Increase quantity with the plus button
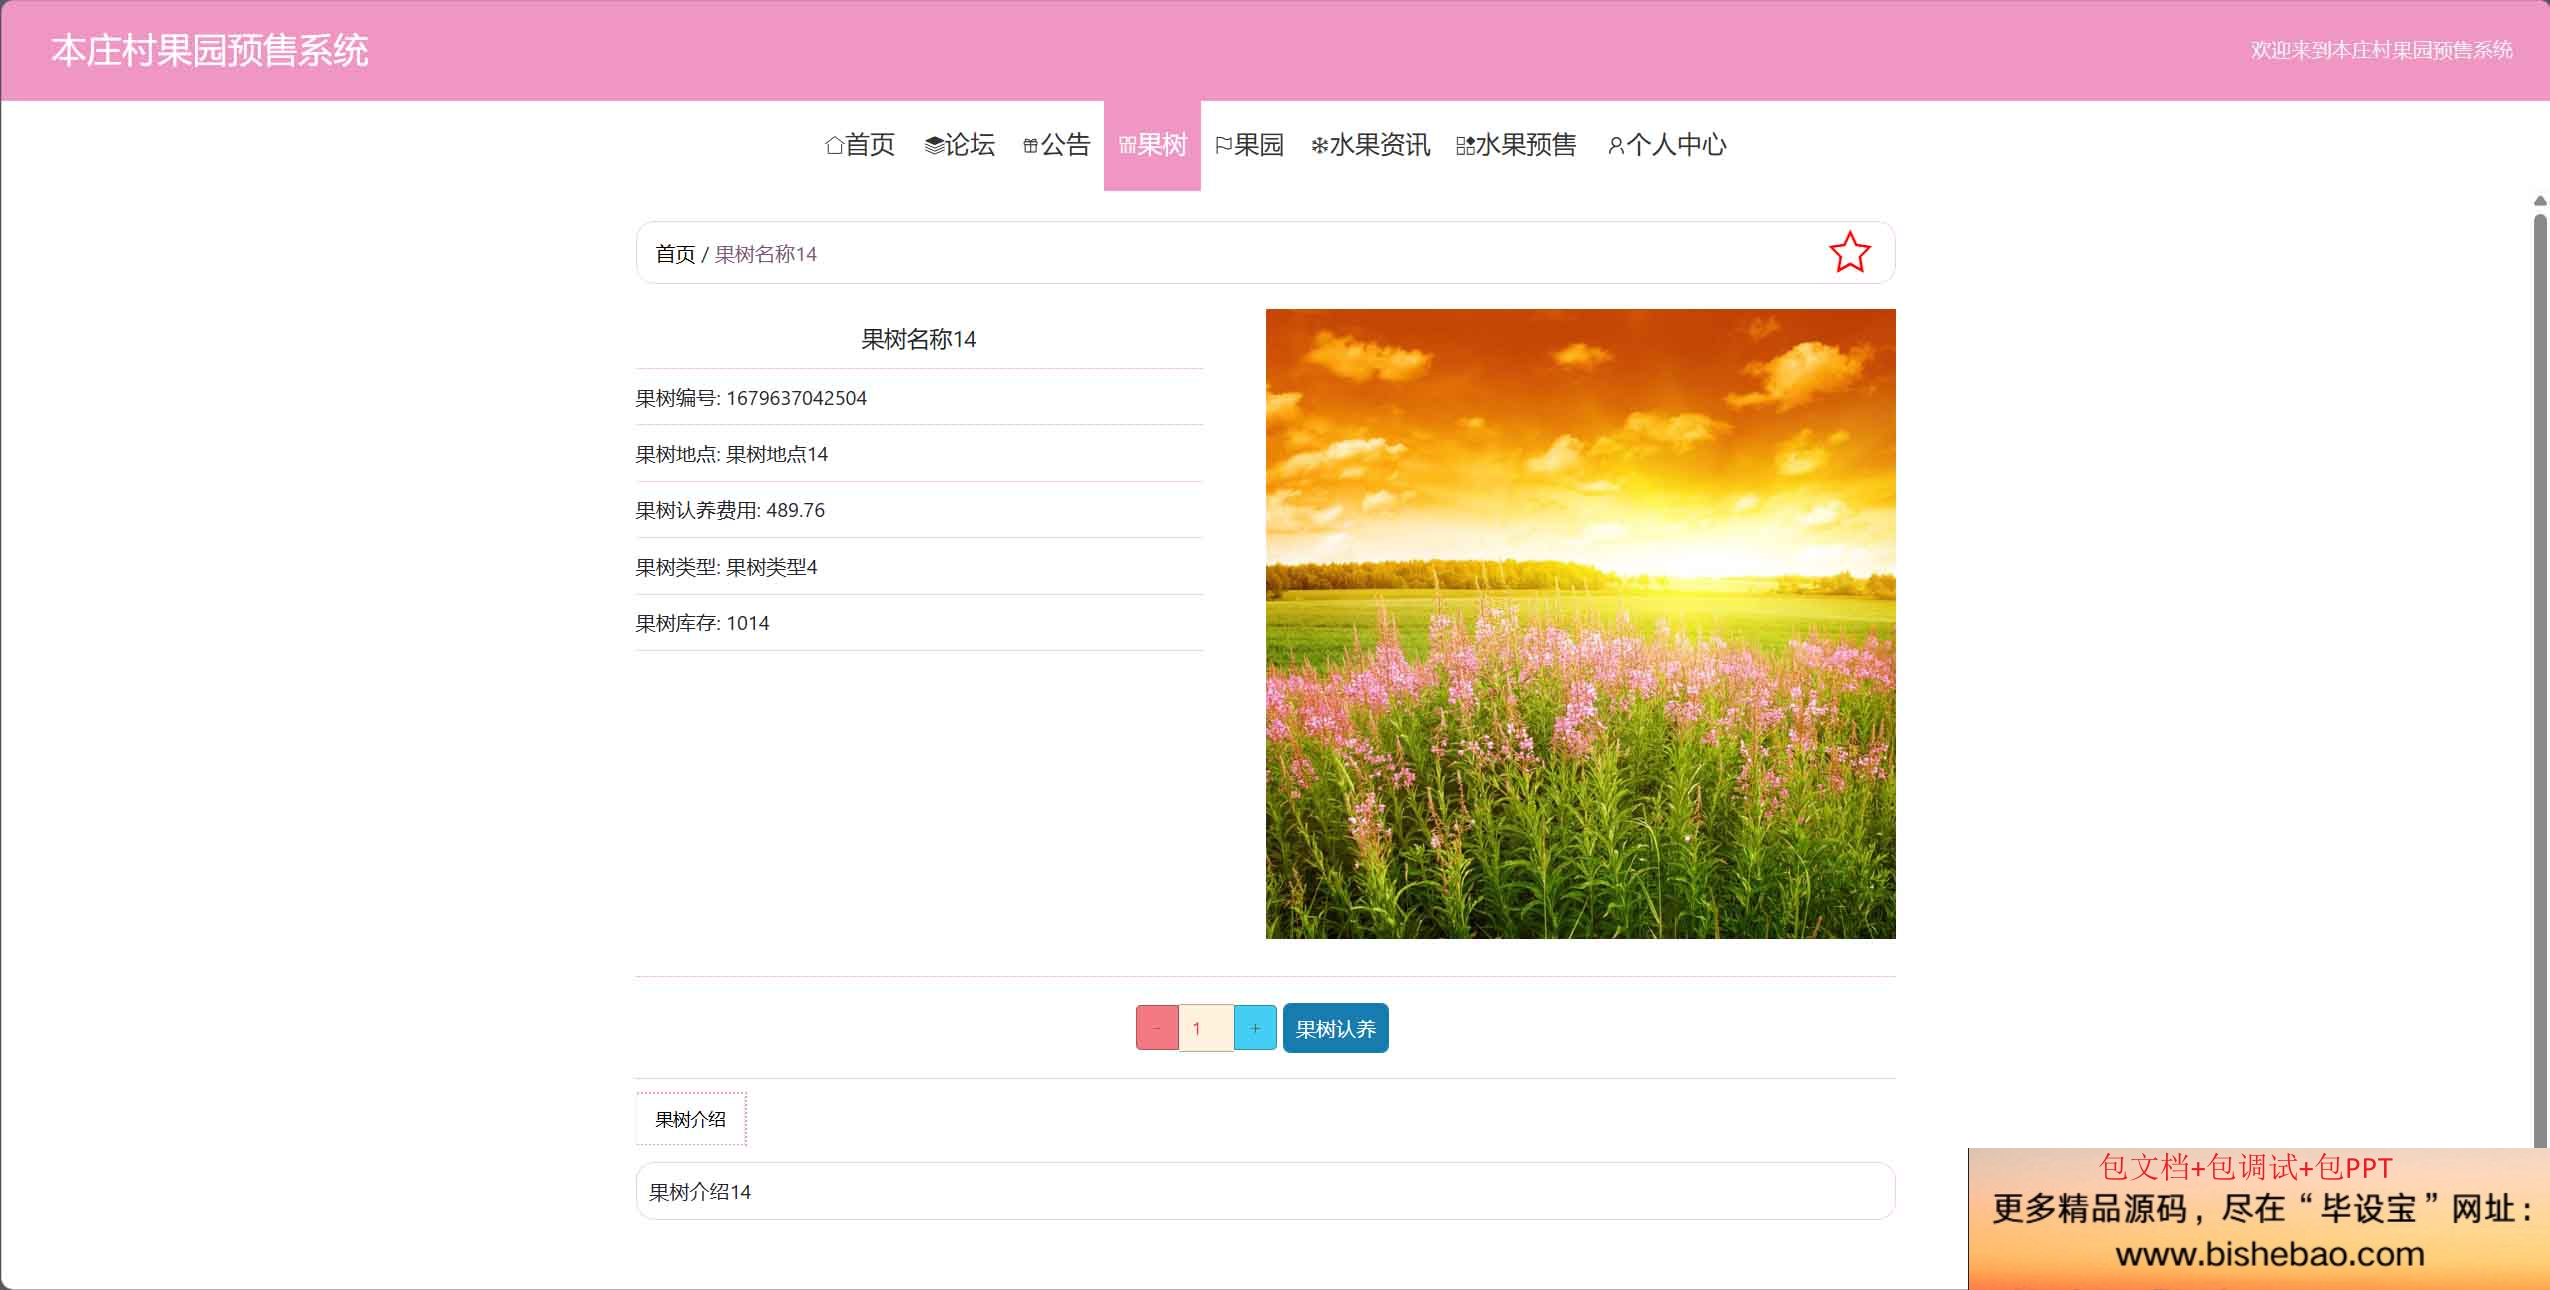This screenshot has height=1290, width=2550. point(1255,1028)
